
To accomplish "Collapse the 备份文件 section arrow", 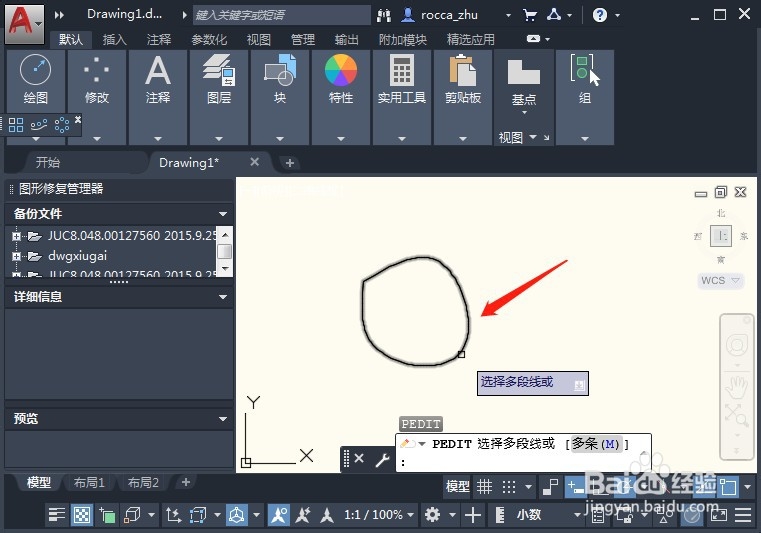I will pyautogui.click(x=223, y=214).
